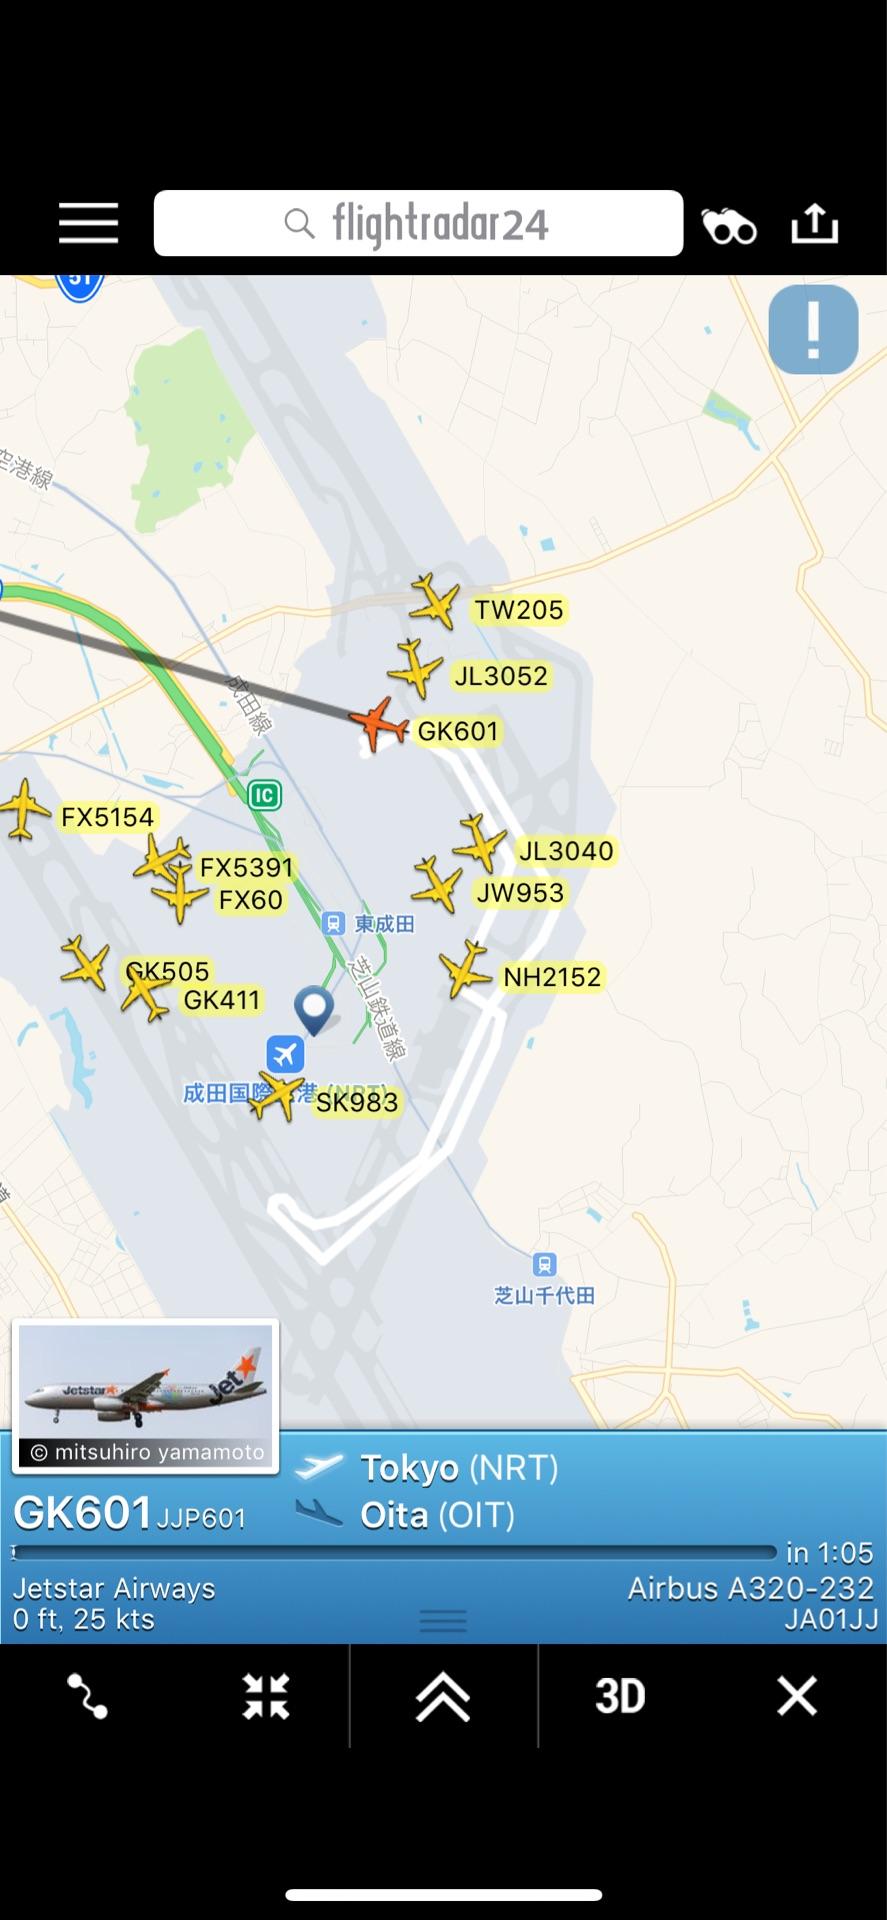
Task: Tap the NH2152 flight label
Action: point(552,977)
